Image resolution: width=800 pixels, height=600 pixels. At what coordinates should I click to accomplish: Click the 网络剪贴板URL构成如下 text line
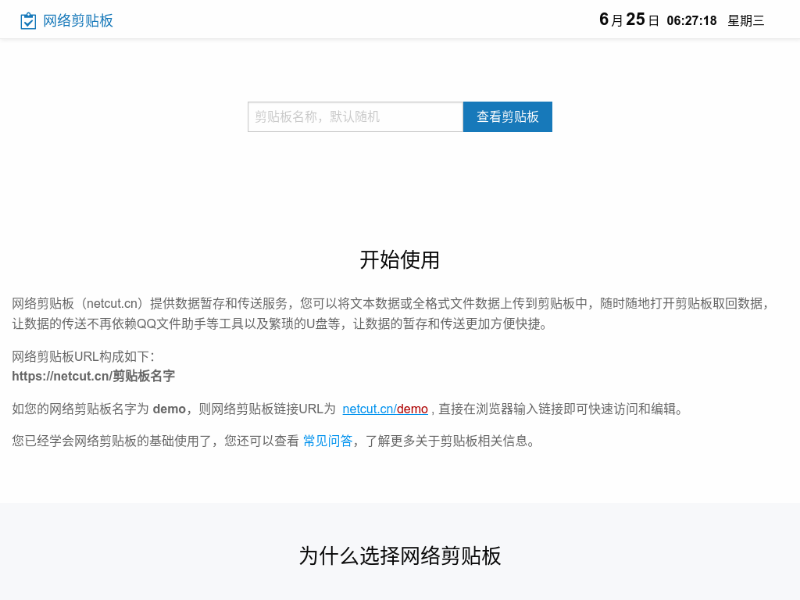tap(83, 356)
